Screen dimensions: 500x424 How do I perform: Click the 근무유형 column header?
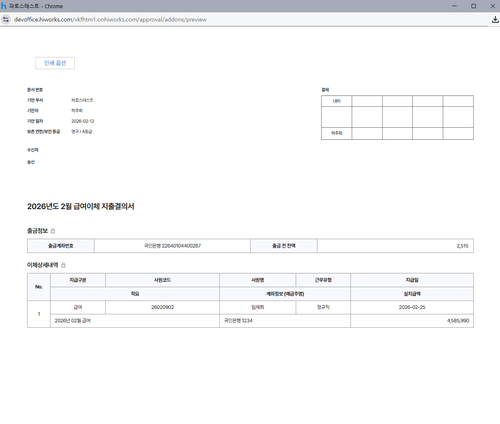click(323, 280)
